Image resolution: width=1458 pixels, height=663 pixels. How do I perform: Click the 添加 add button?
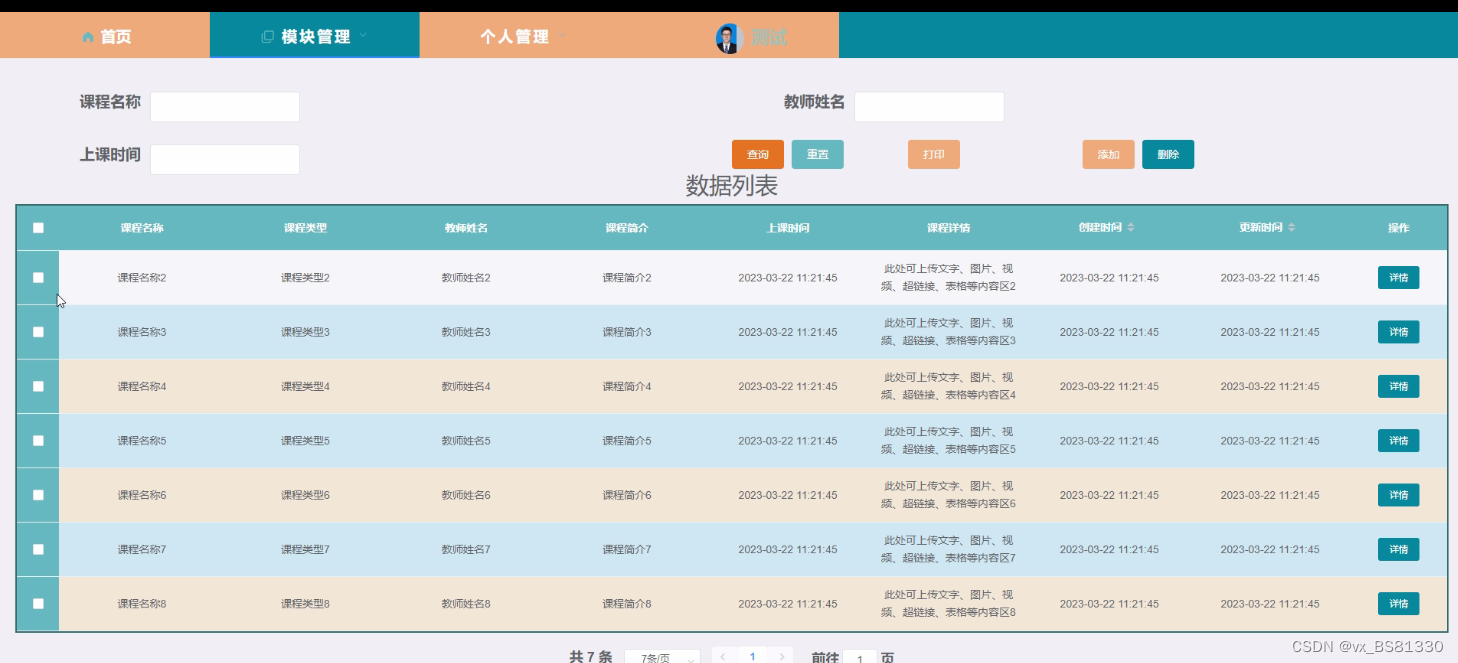1108,154
